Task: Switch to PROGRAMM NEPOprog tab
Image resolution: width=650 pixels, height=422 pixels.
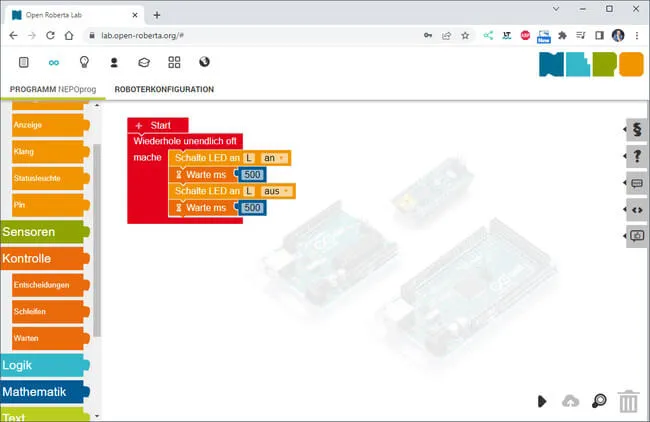Action: [53, 89]
